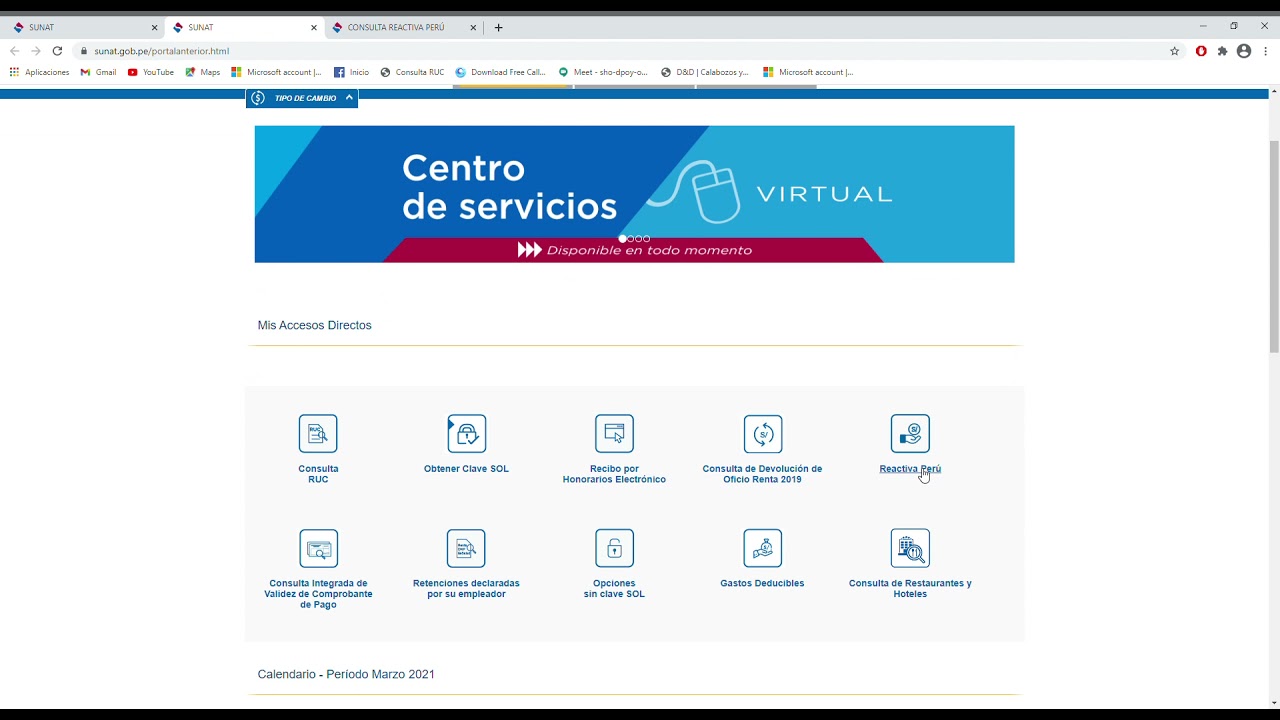This screenshot has height=720, width=1280.
Task: Open the Maps bookmark
Action: pyautogui.click(x=202, y=72)
